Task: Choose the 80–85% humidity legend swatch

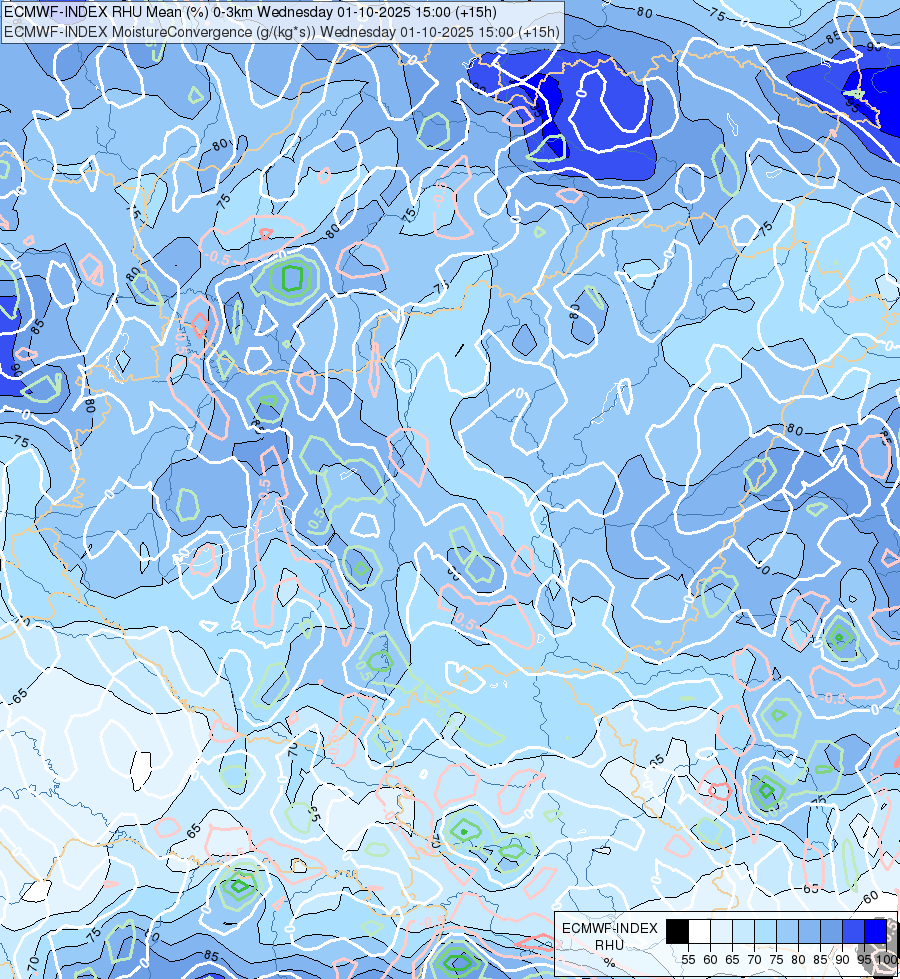Action: click(809, 932)
